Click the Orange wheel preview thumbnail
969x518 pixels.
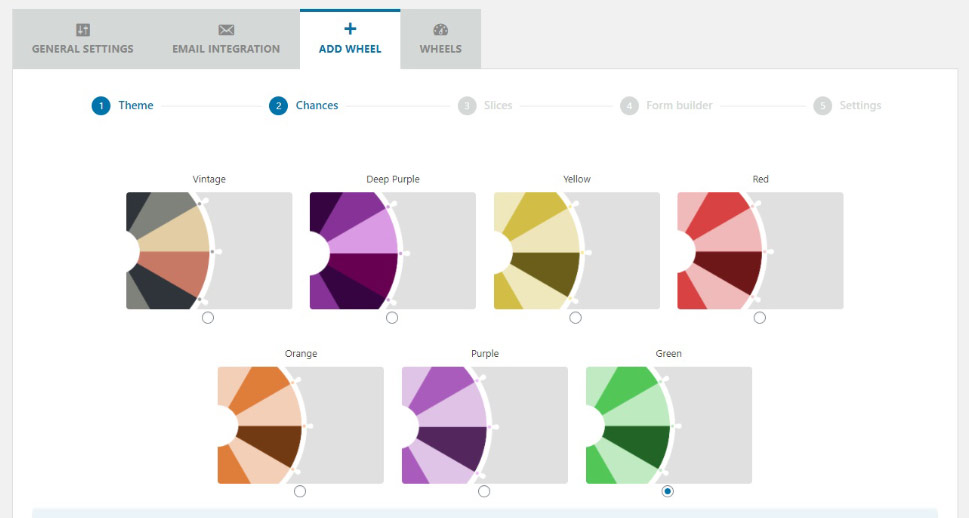(300, 425)
